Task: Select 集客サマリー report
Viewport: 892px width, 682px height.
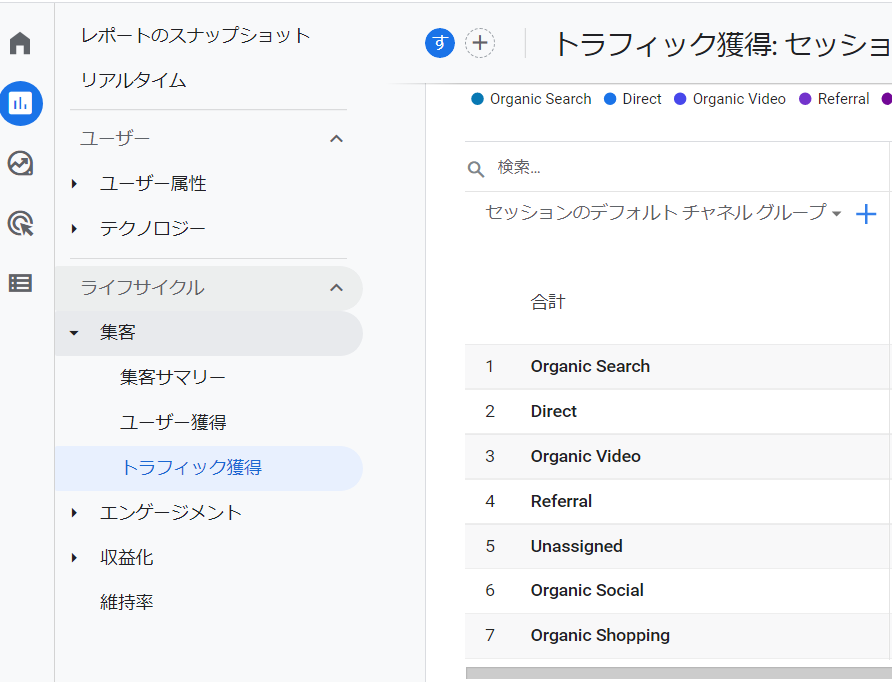Action: pos(173,377)
